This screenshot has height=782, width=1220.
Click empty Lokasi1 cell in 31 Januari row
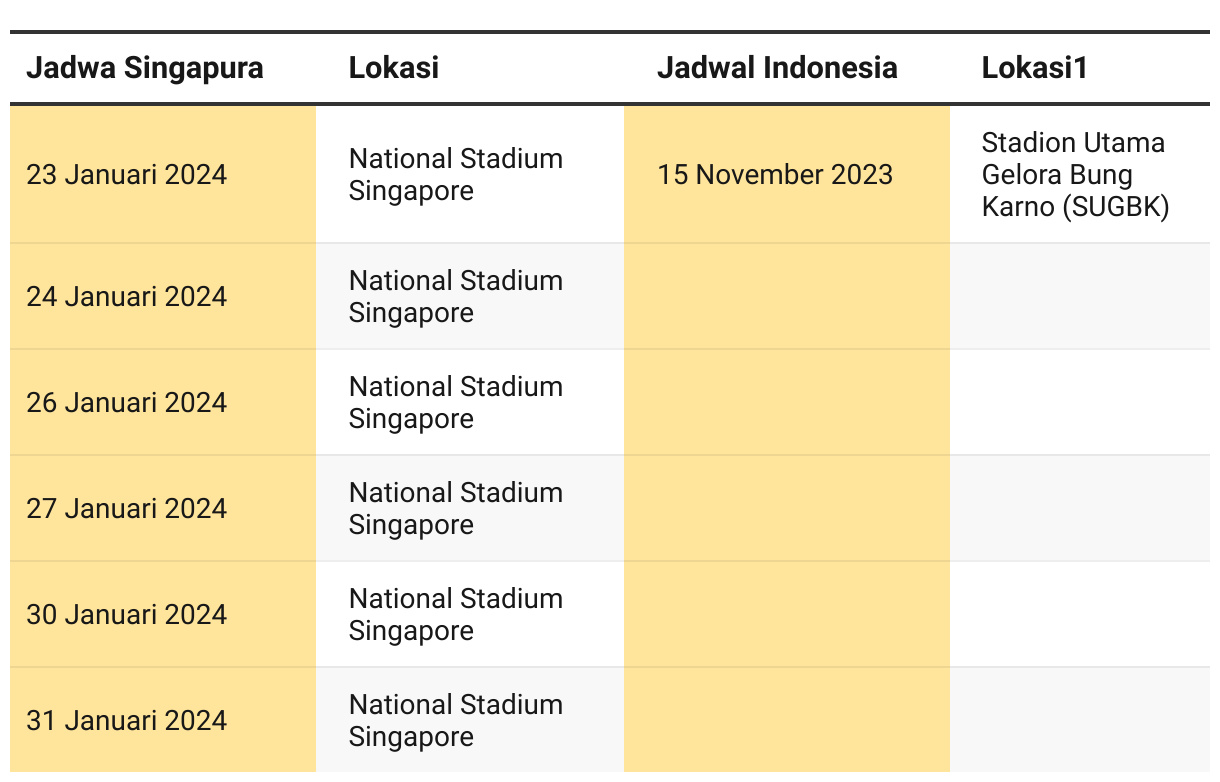click(1080, 720)
